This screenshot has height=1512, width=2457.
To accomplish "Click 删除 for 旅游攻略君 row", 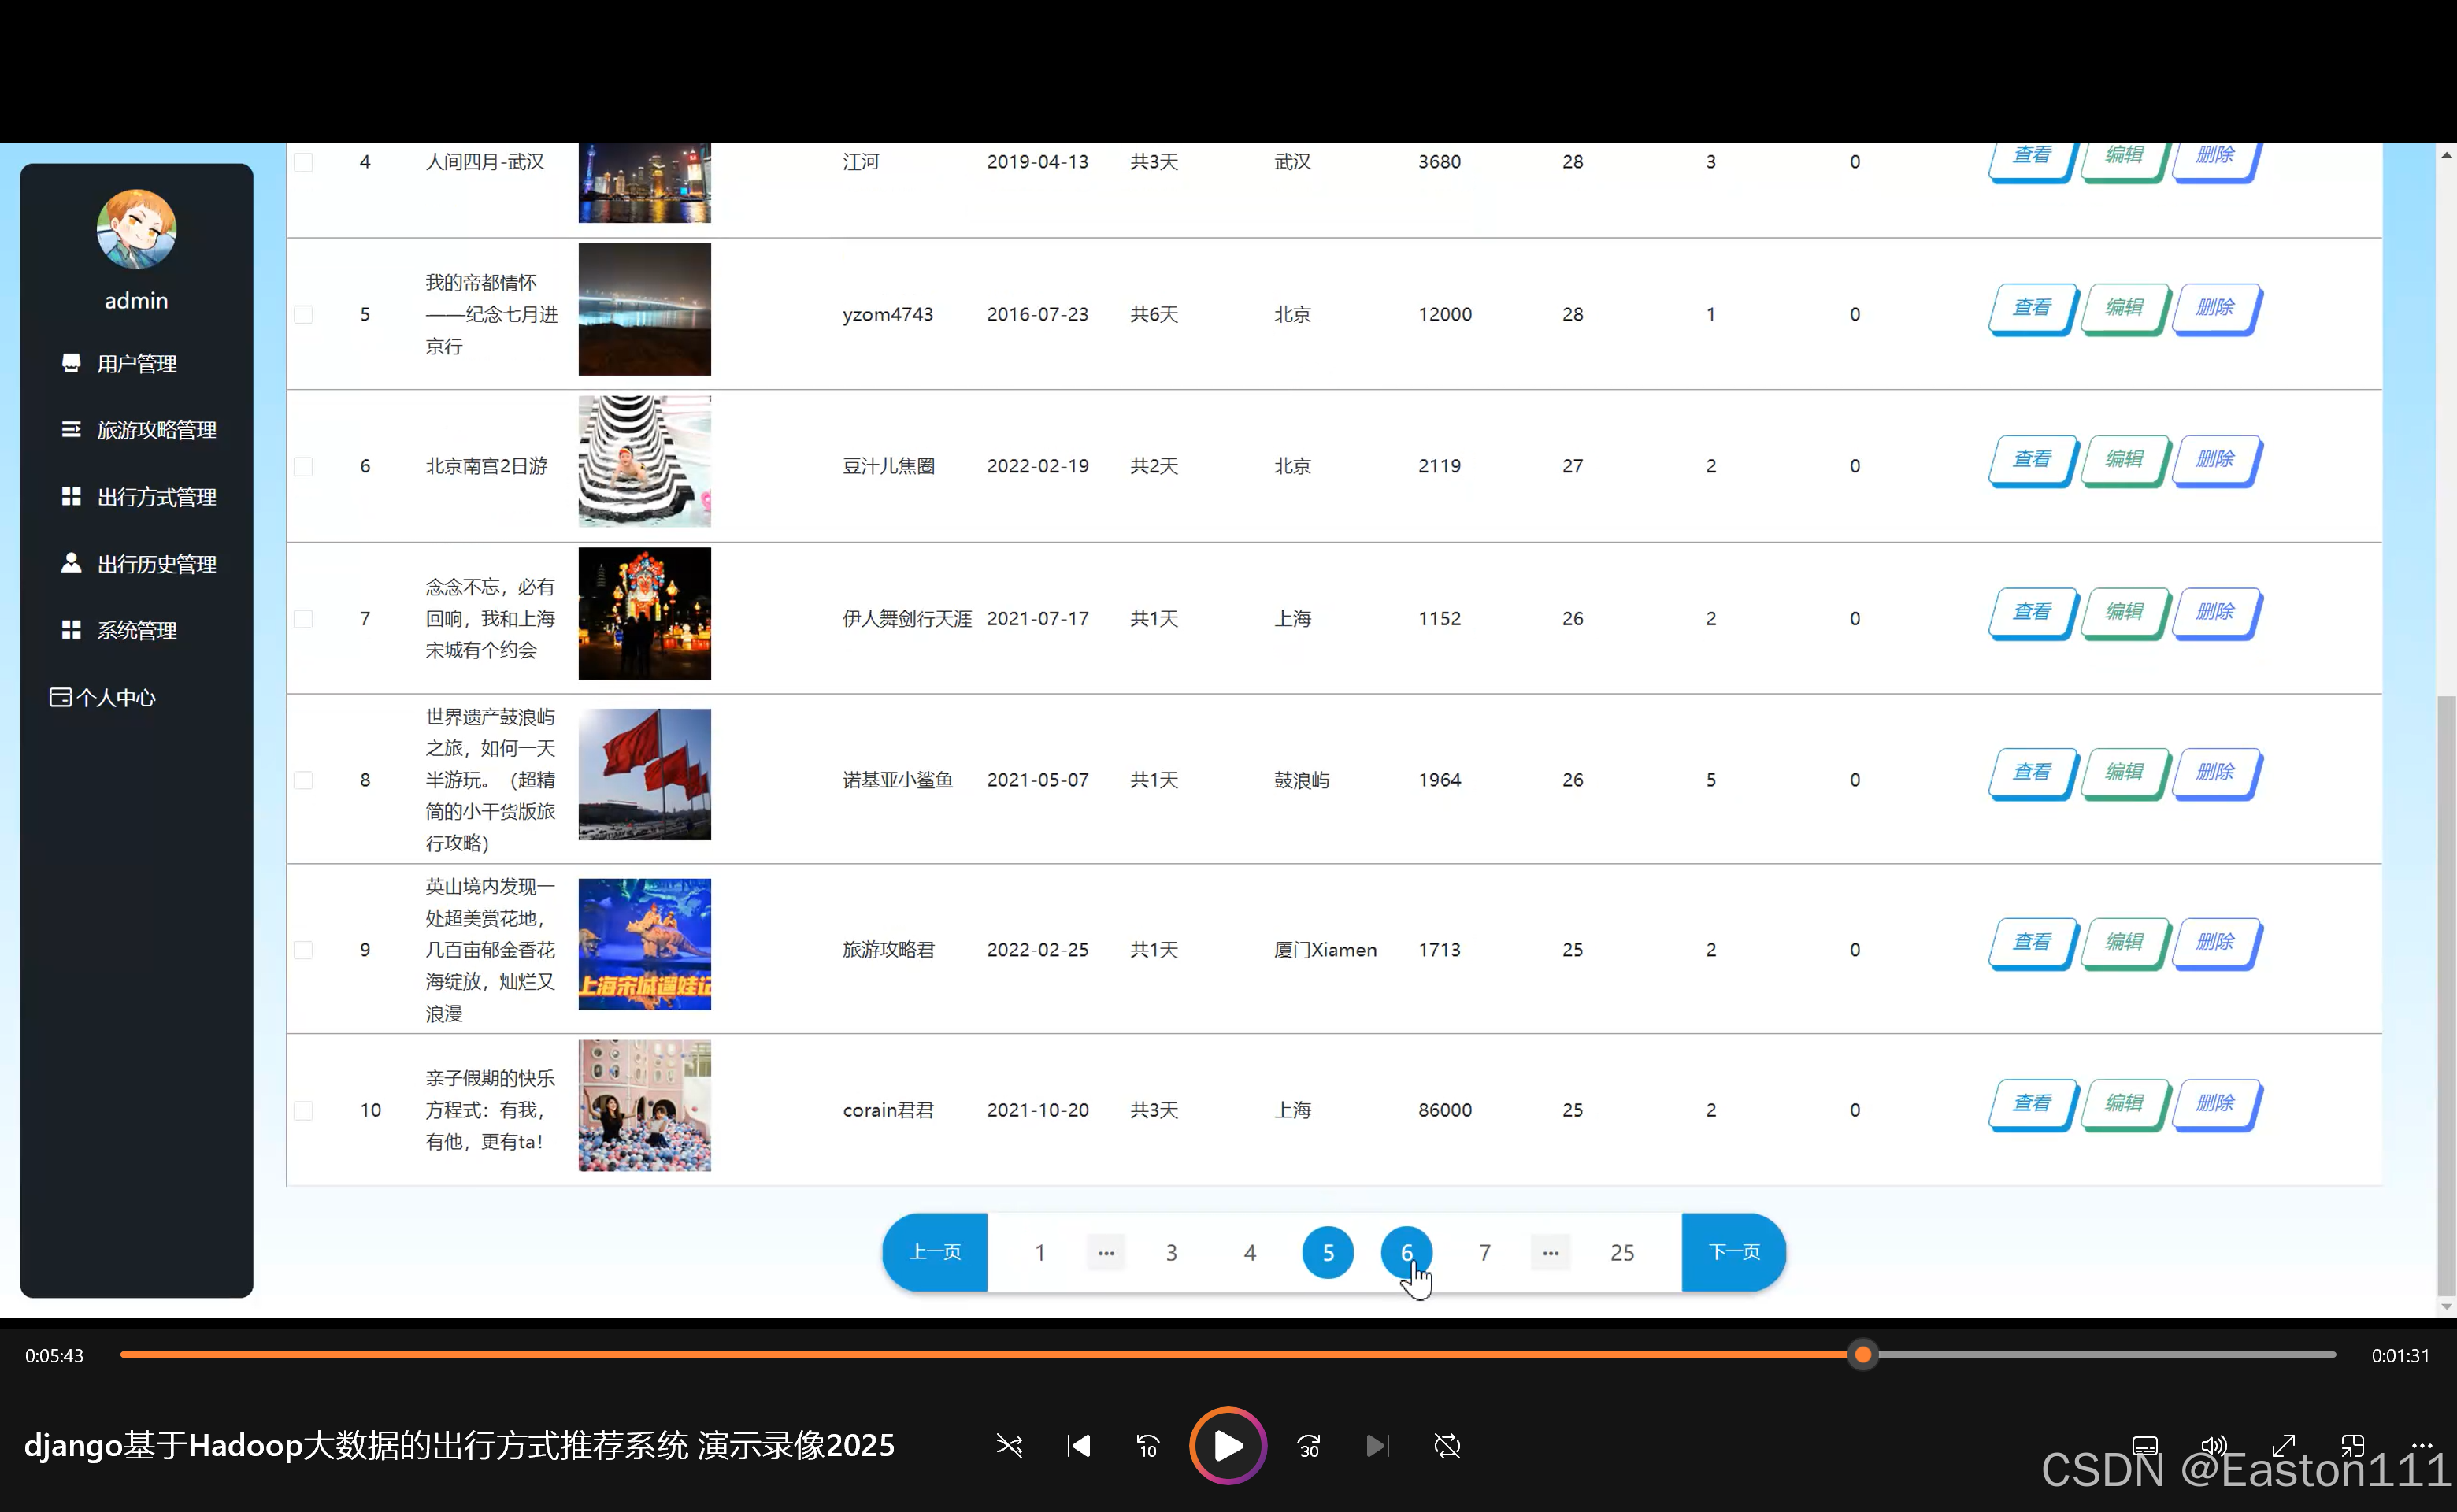I will click(x=2215, y=943).
